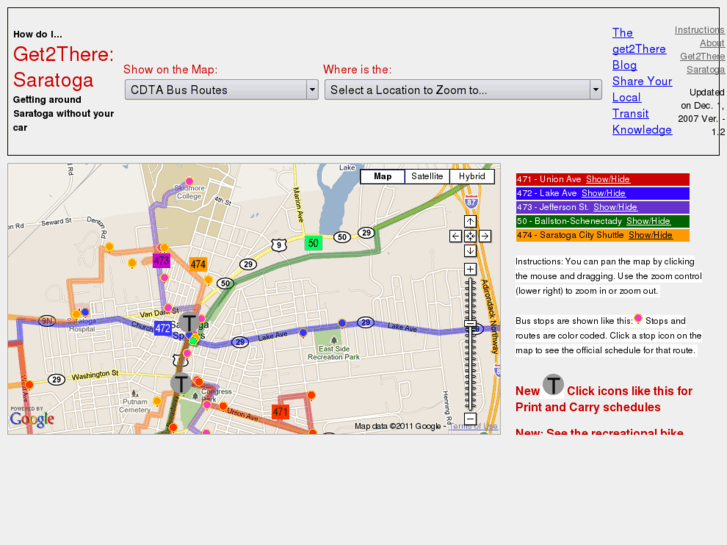The width and height of the screenshot is (727, 545).
Task: Click the blue stop on Lake Ave left segment
Action: pos(303,333)
